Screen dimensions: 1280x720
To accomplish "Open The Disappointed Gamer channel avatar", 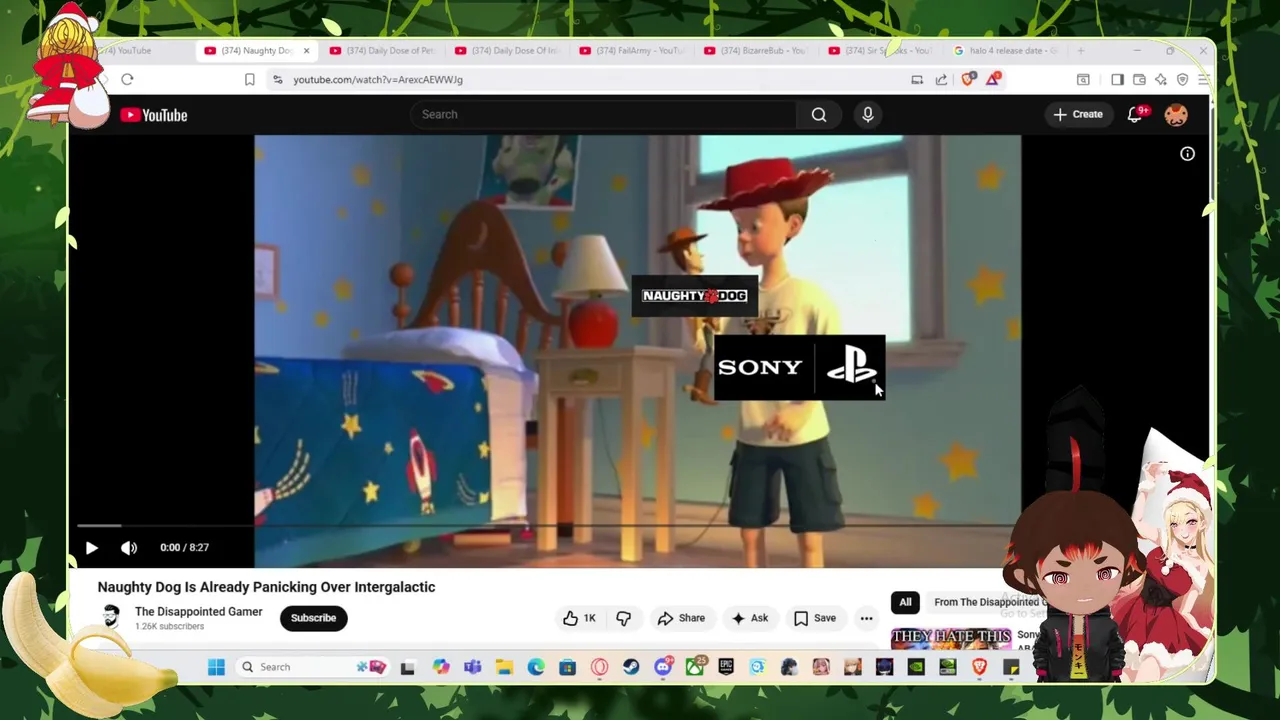I will click(111, 618).
